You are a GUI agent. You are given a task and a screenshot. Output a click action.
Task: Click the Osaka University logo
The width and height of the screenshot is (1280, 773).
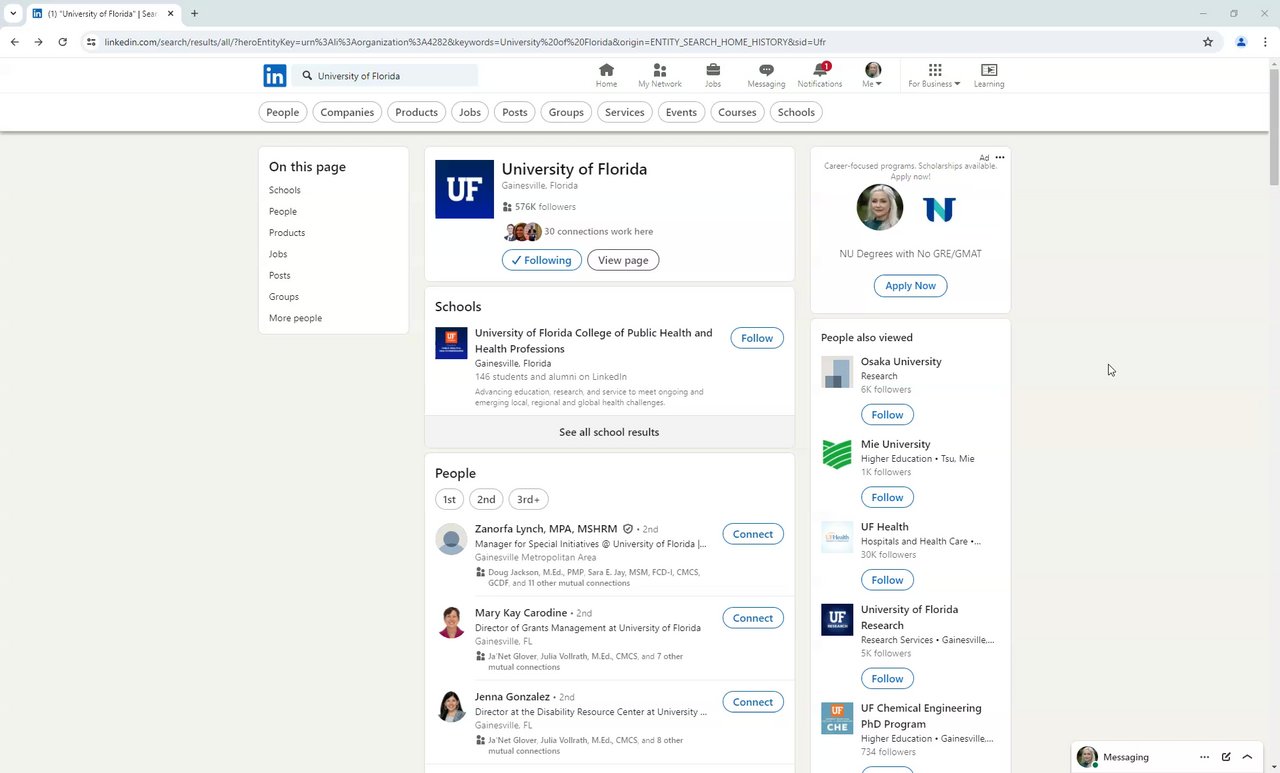coord(837,372)
